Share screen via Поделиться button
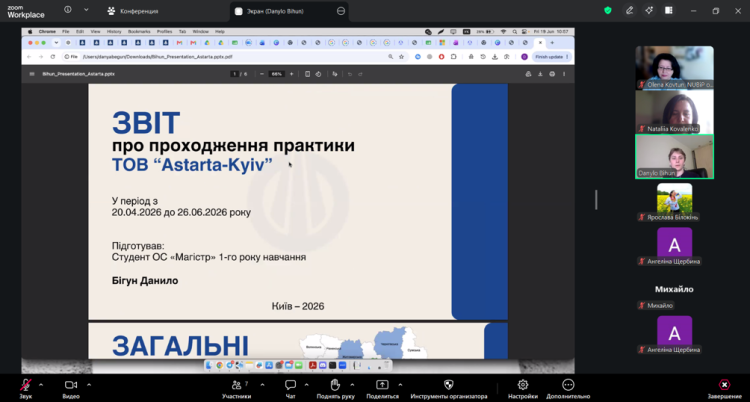Image resolution: width=750 pixels, height=402 pixels. [x=382, y=388]
